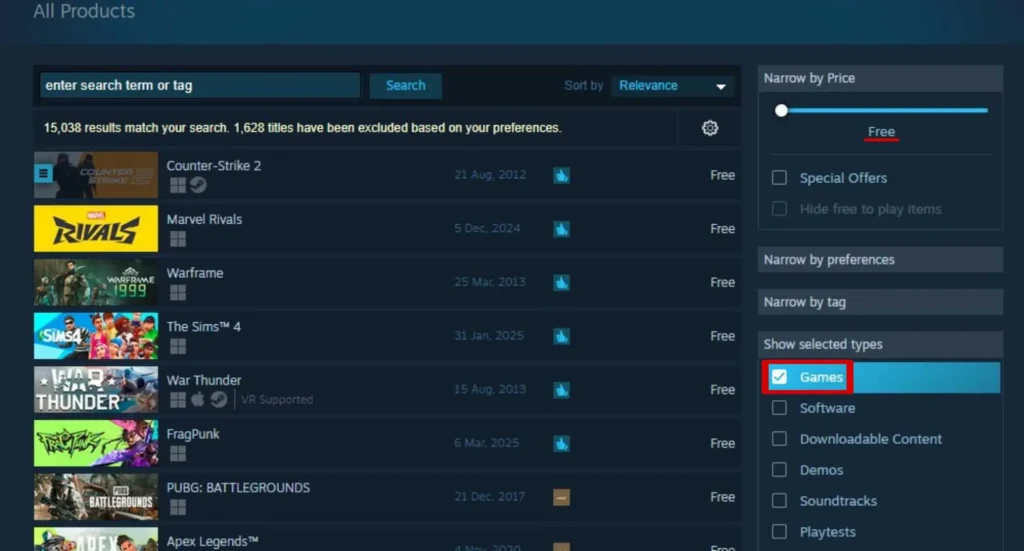Check the Soundtracks type checkbox
The image size is (1024, 551).
pyautogui.click(x=779, y=501)
